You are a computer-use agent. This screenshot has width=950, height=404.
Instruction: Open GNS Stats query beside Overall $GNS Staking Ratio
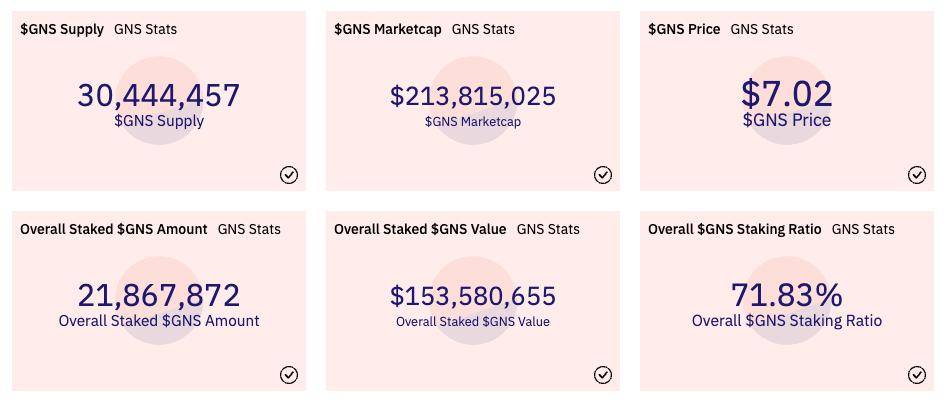[x=863, y=229]
